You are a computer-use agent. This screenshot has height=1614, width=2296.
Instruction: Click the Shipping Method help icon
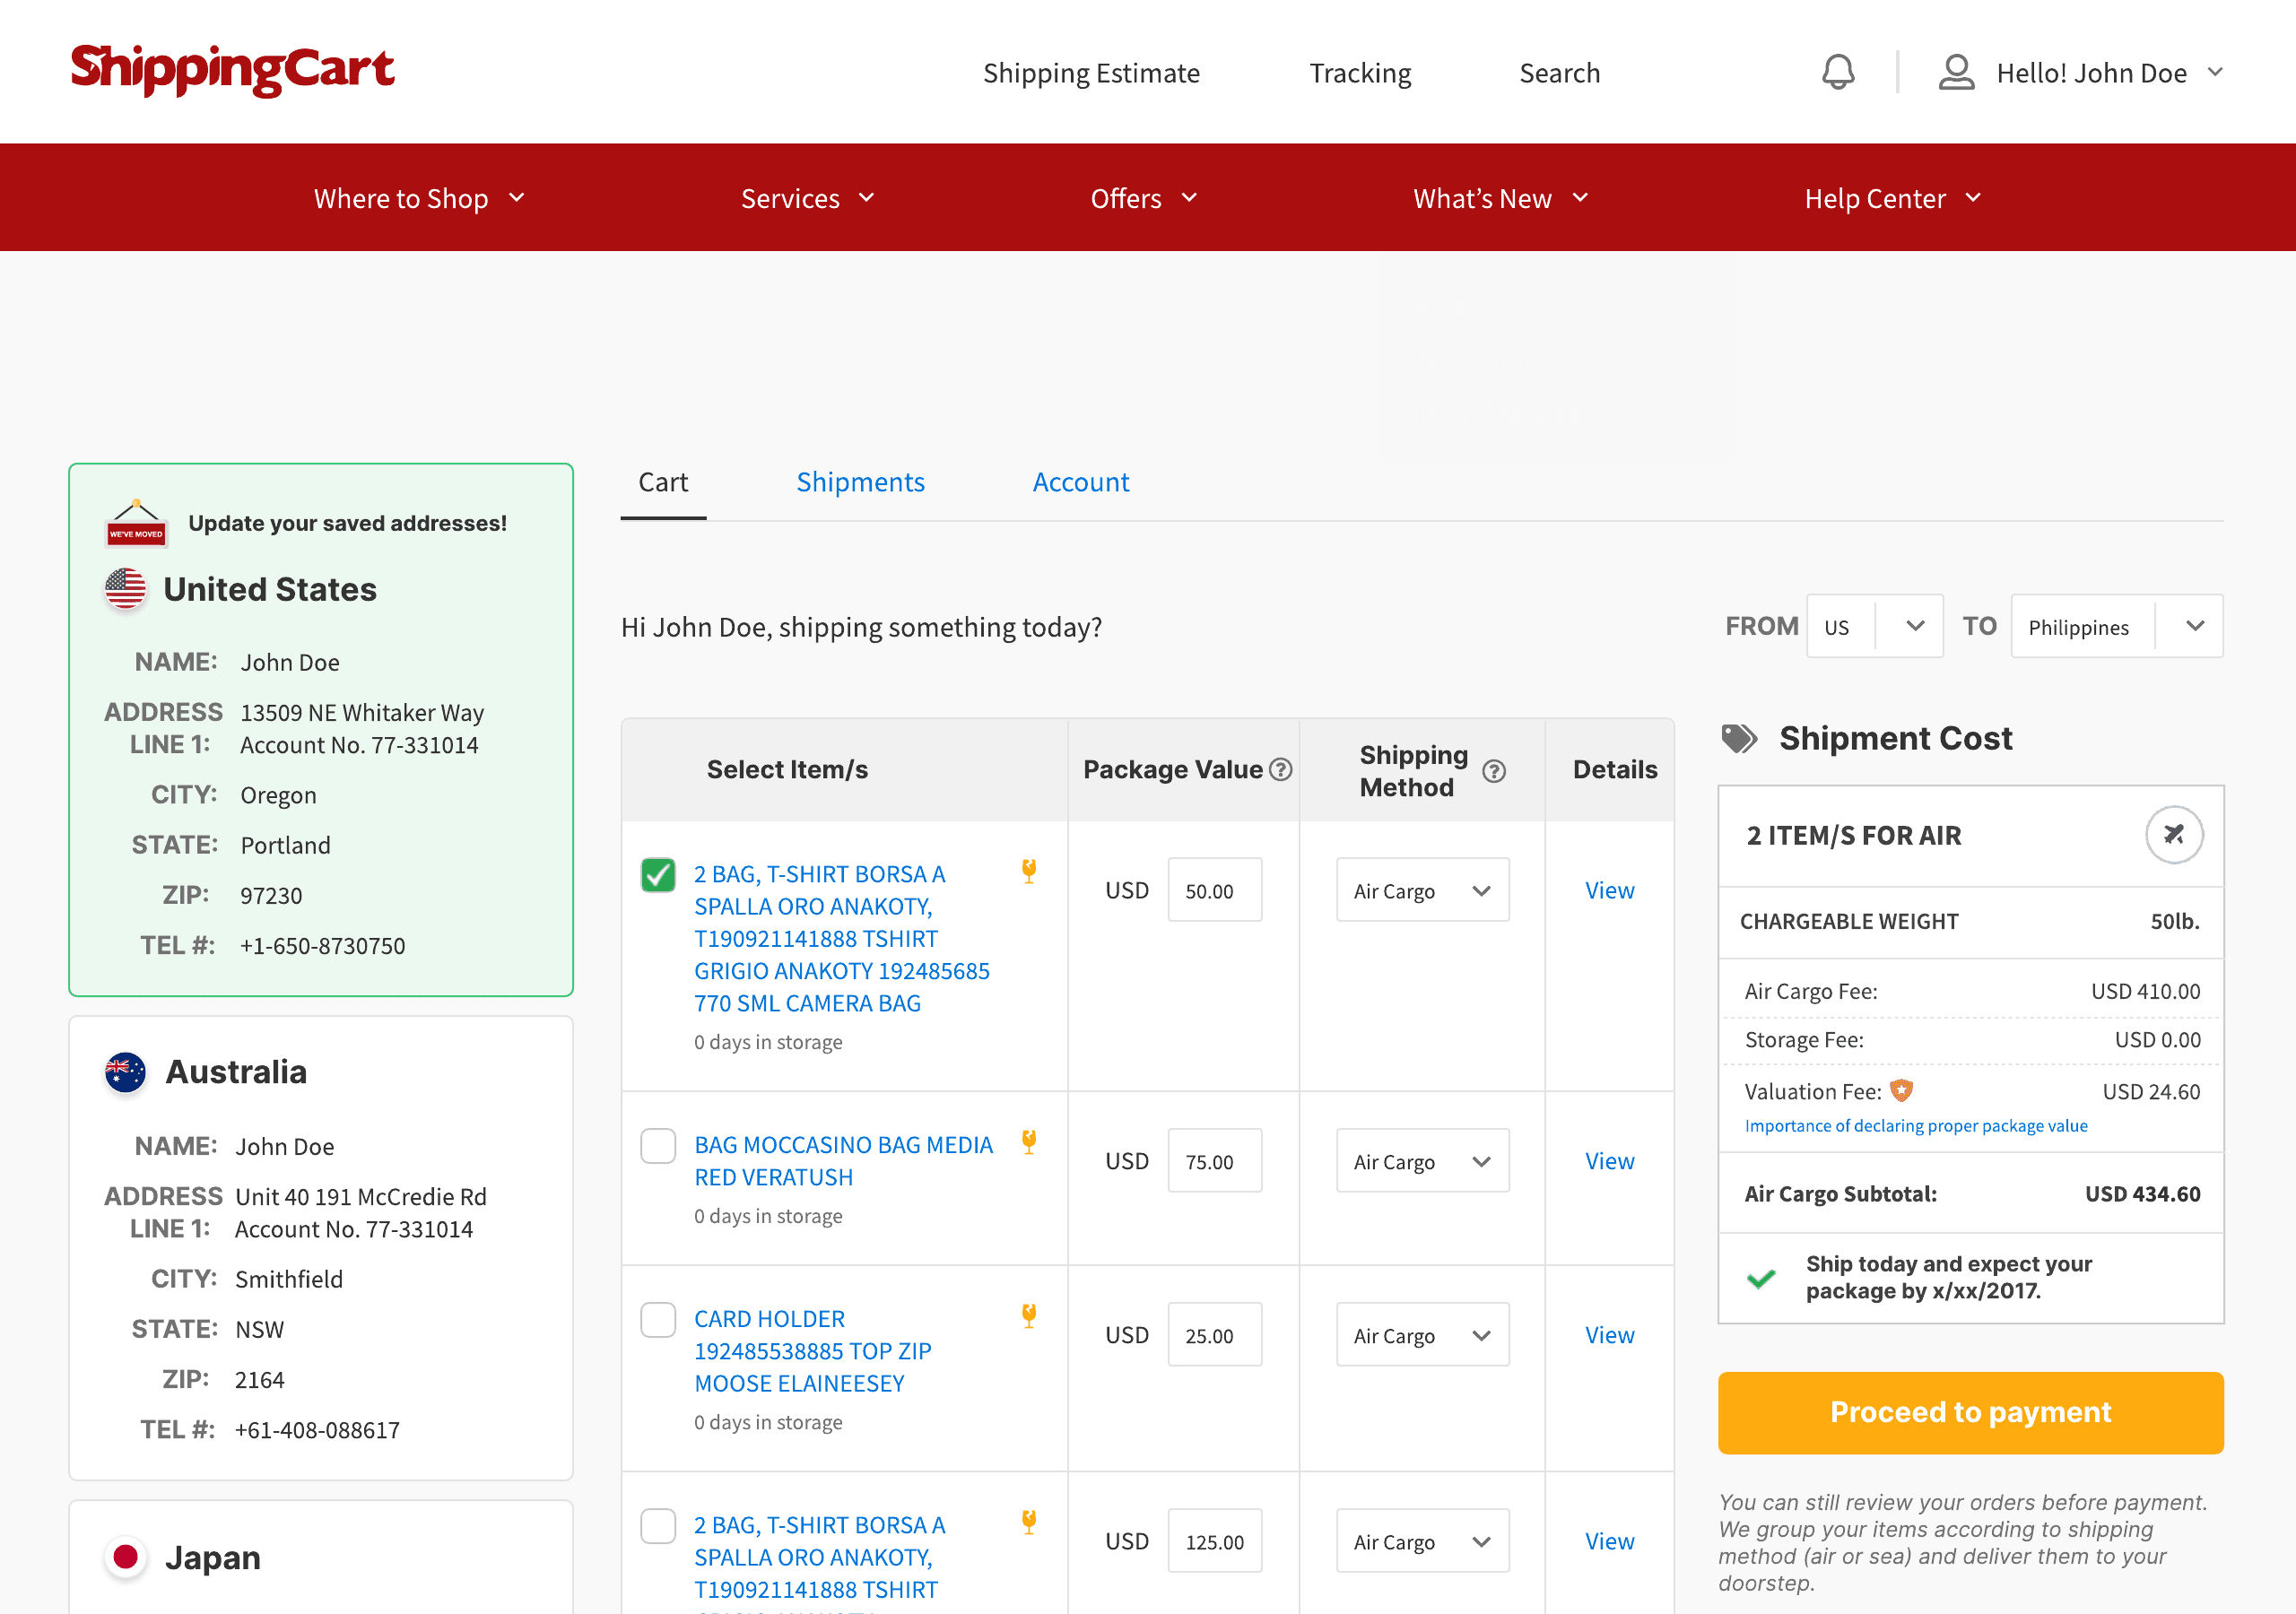1493,771
